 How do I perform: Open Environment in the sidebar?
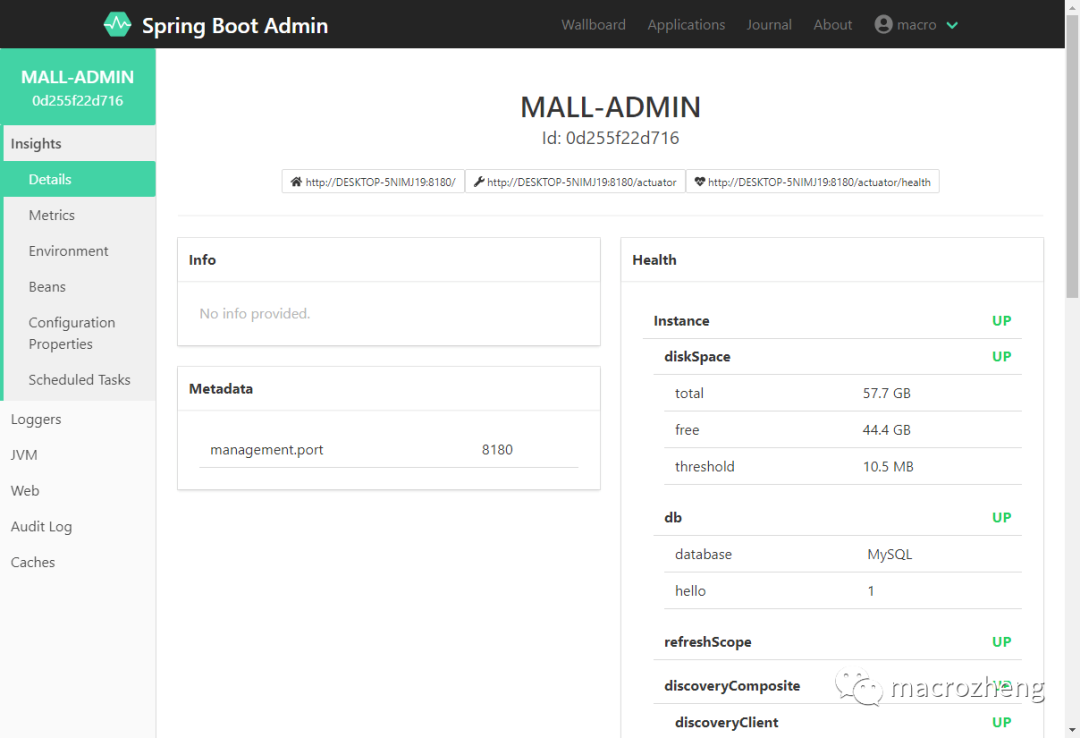(x=79, y=251)
